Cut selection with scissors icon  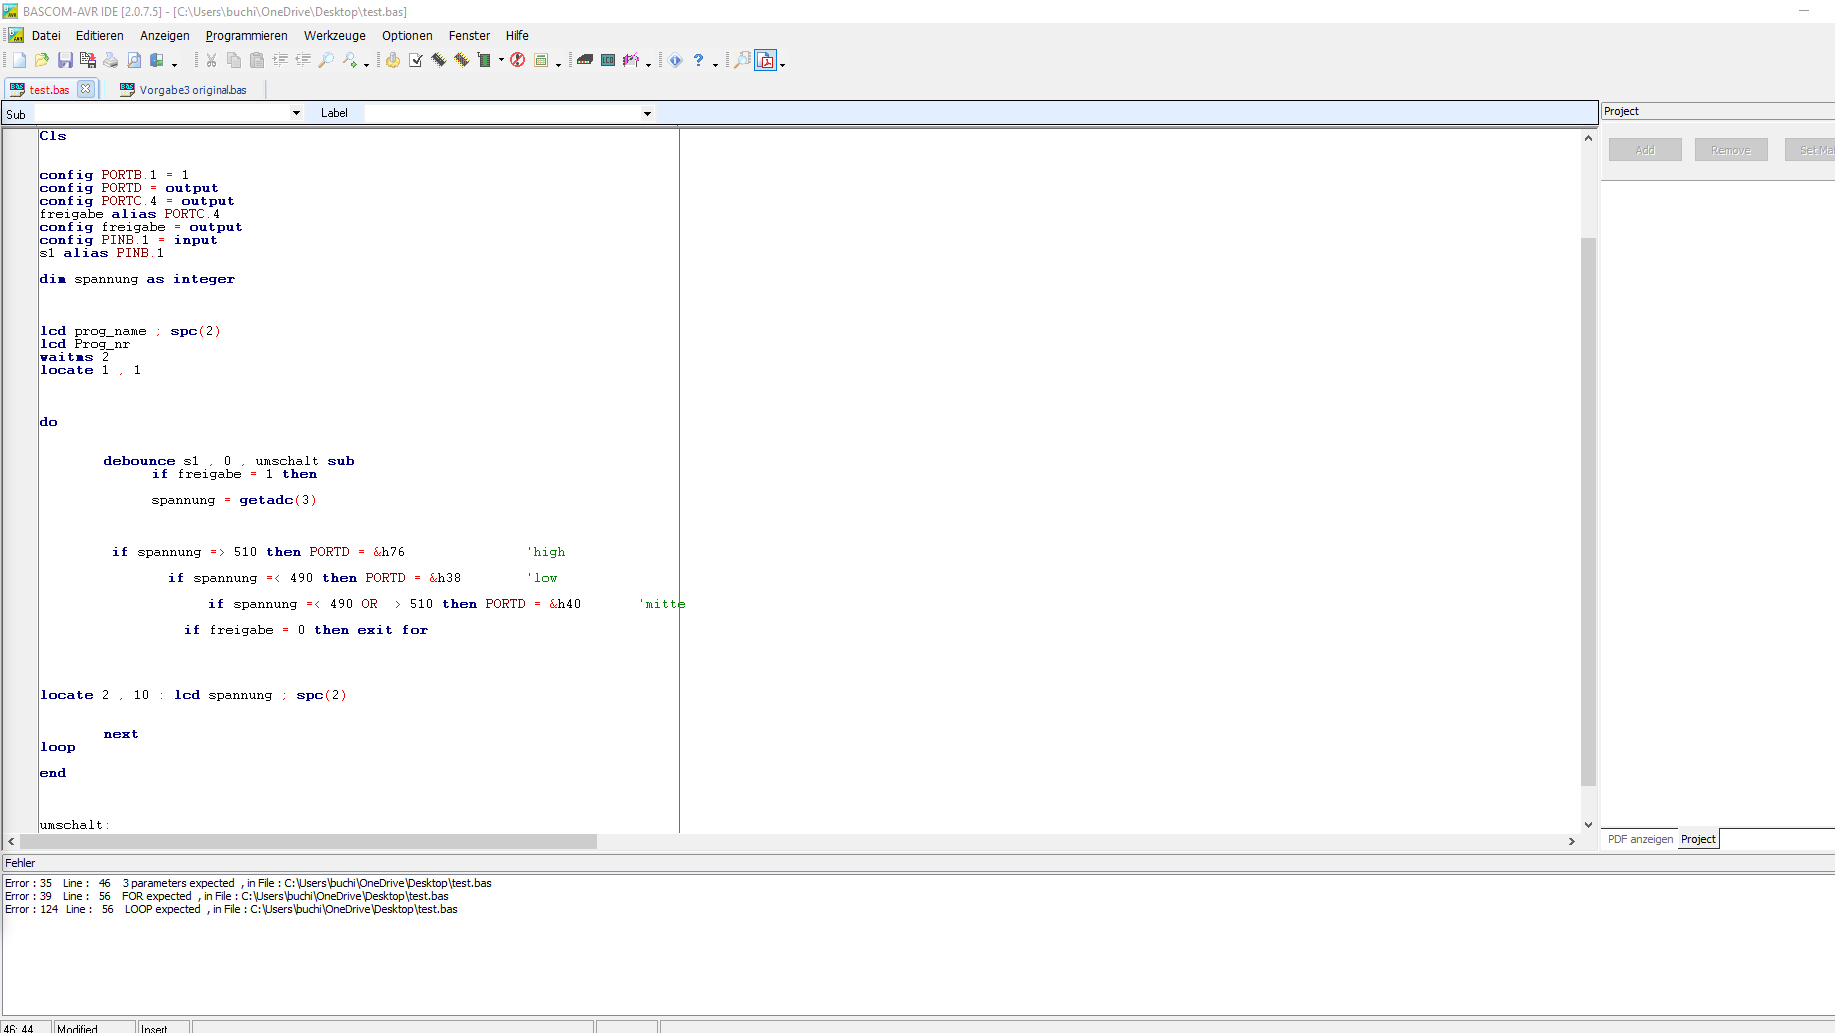click(x=211, y=61)
